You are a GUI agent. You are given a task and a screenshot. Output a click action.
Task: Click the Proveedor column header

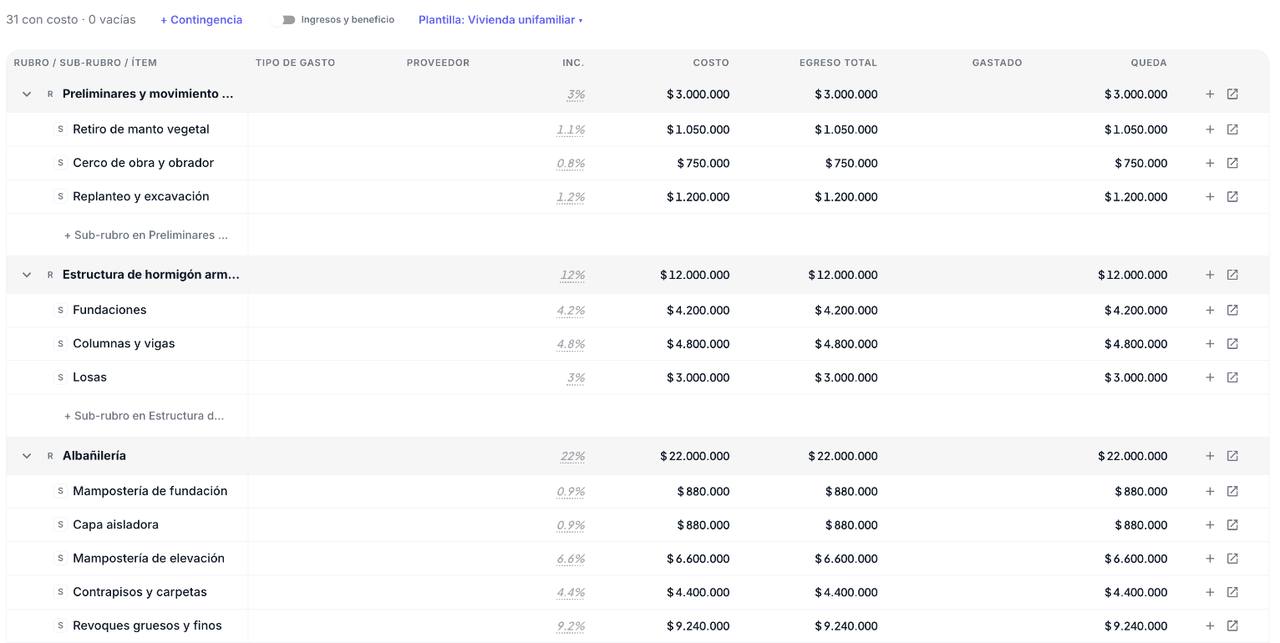(438, 63)
